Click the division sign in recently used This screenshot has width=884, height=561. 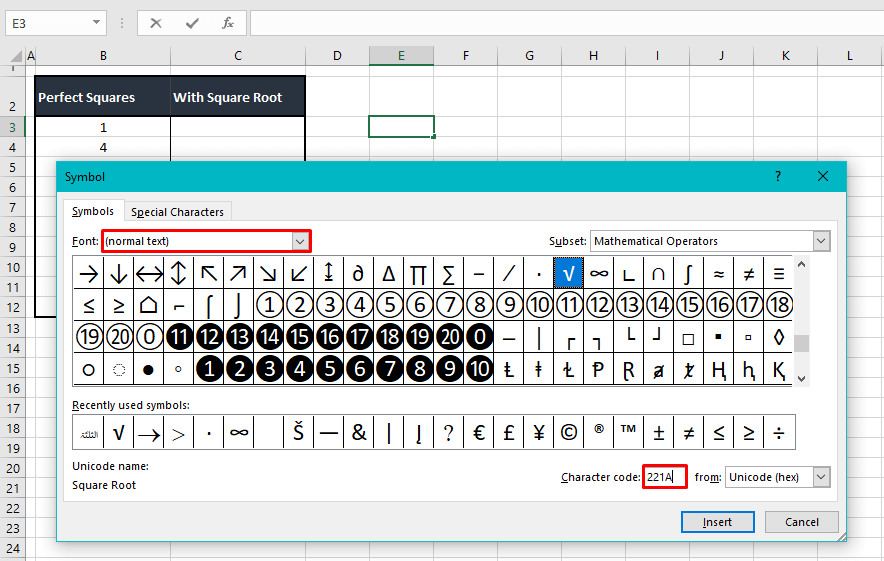[x=779, y=433]
